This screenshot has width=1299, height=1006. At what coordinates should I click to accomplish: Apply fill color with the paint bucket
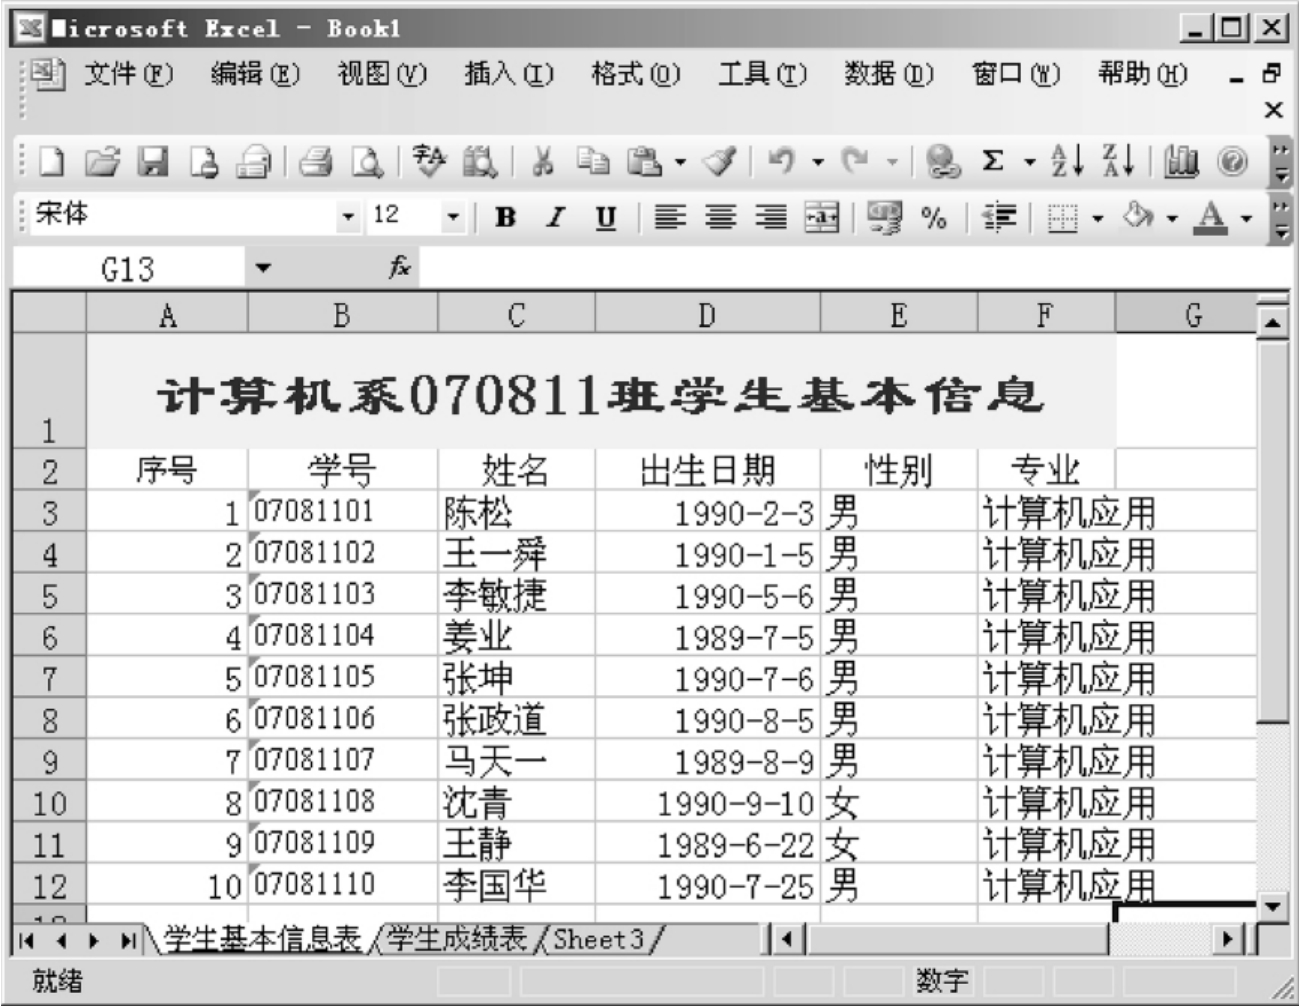tap(1138, 217)
